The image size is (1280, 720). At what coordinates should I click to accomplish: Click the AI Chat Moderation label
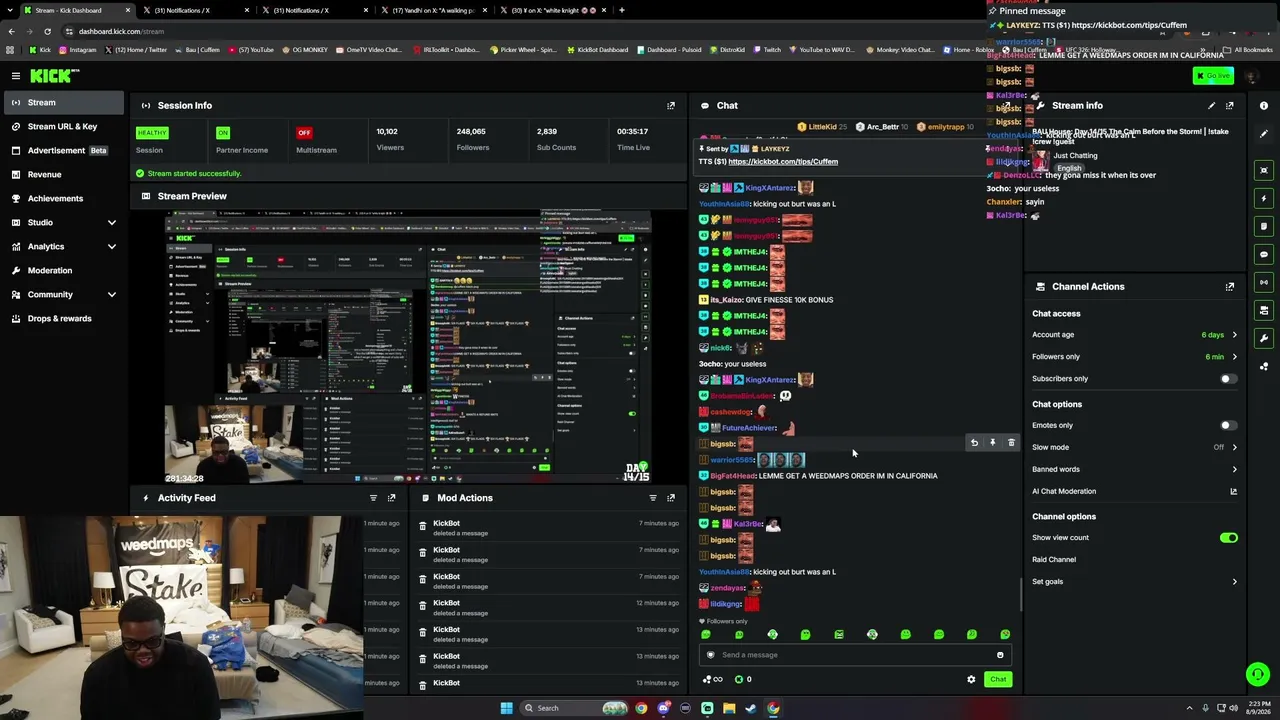[1064, 491]
